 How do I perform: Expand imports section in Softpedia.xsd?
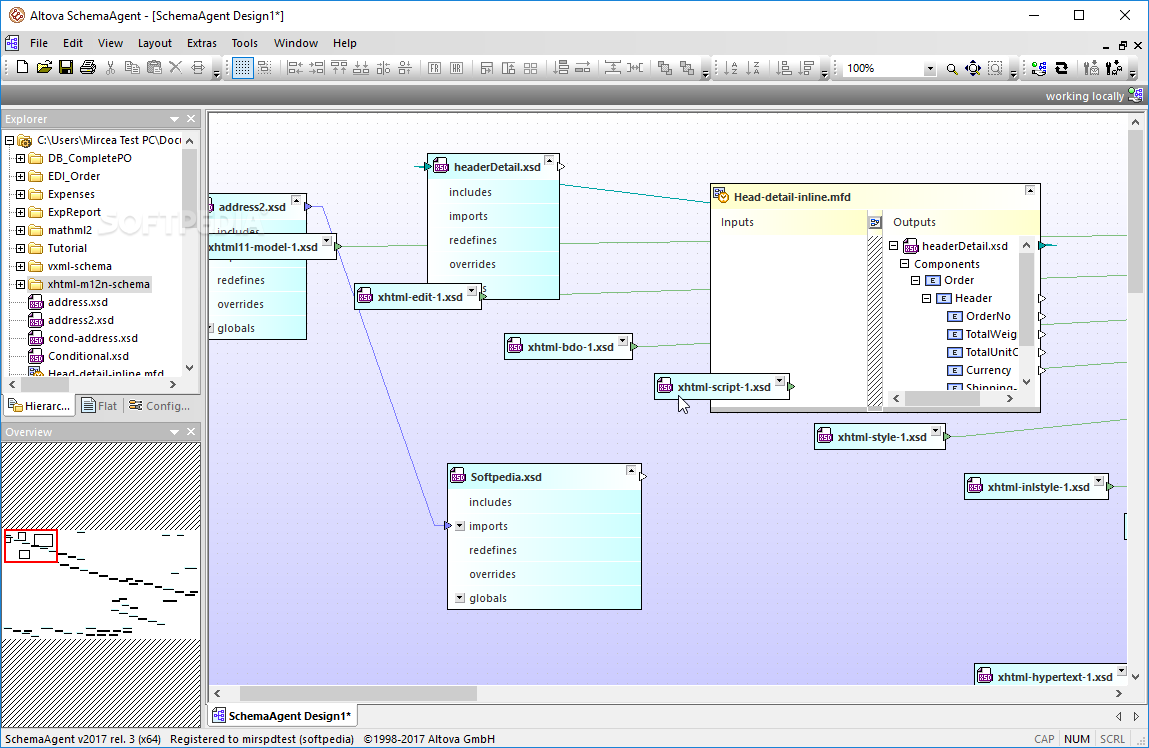click(459, 526)
